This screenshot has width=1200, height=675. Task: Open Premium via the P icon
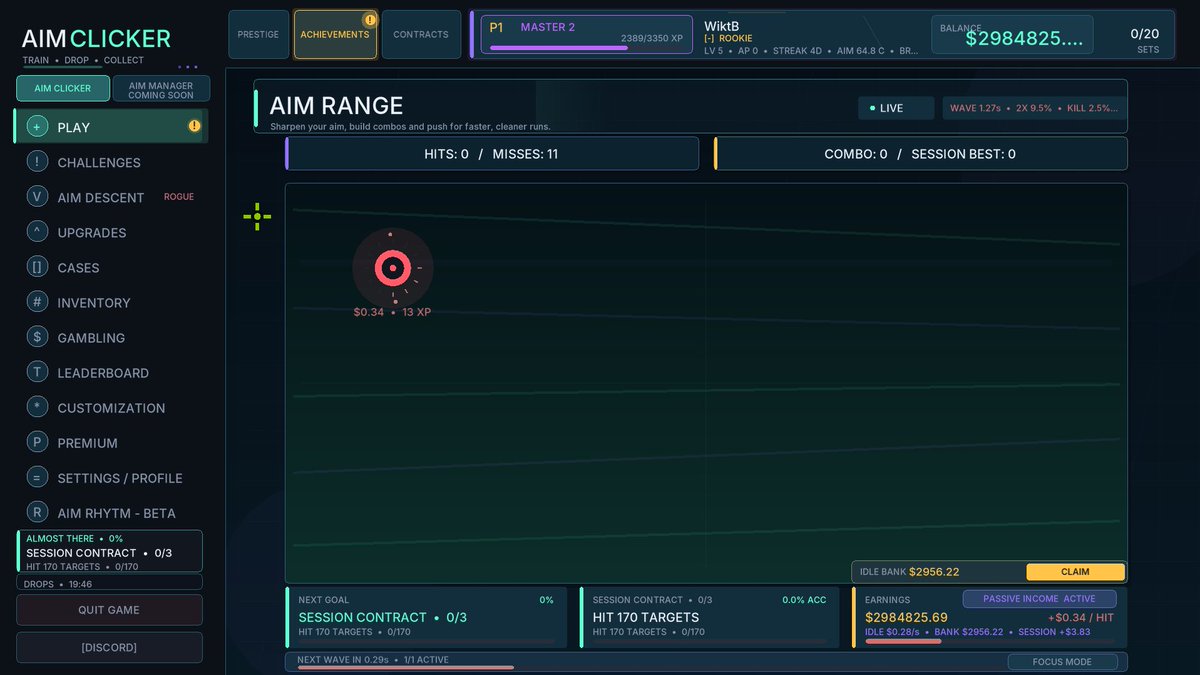[x=37, y=442]
